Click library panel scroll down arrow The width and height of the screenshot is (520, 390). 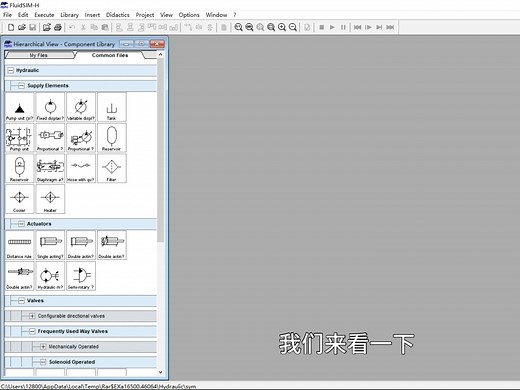(160, 372)
